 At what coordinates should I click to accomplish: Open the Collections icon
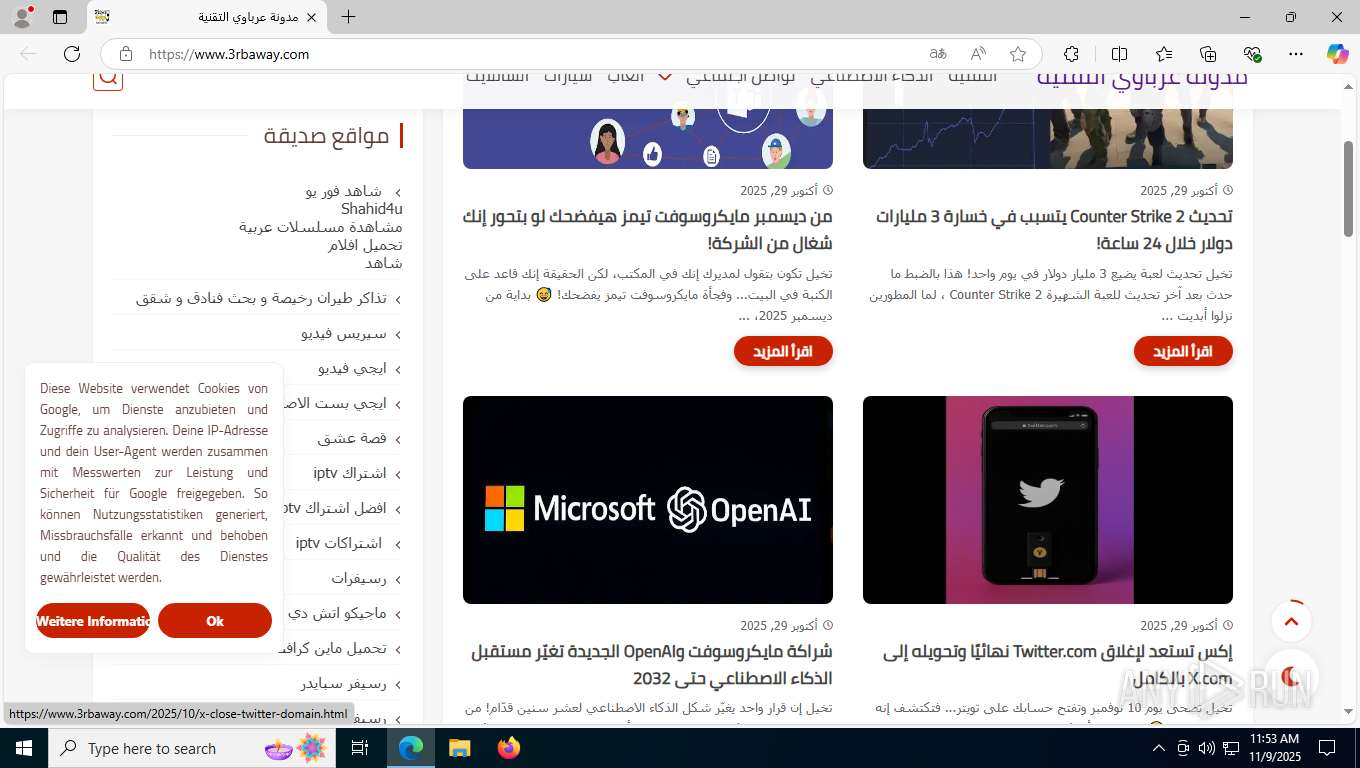(x=1208, y=54)
